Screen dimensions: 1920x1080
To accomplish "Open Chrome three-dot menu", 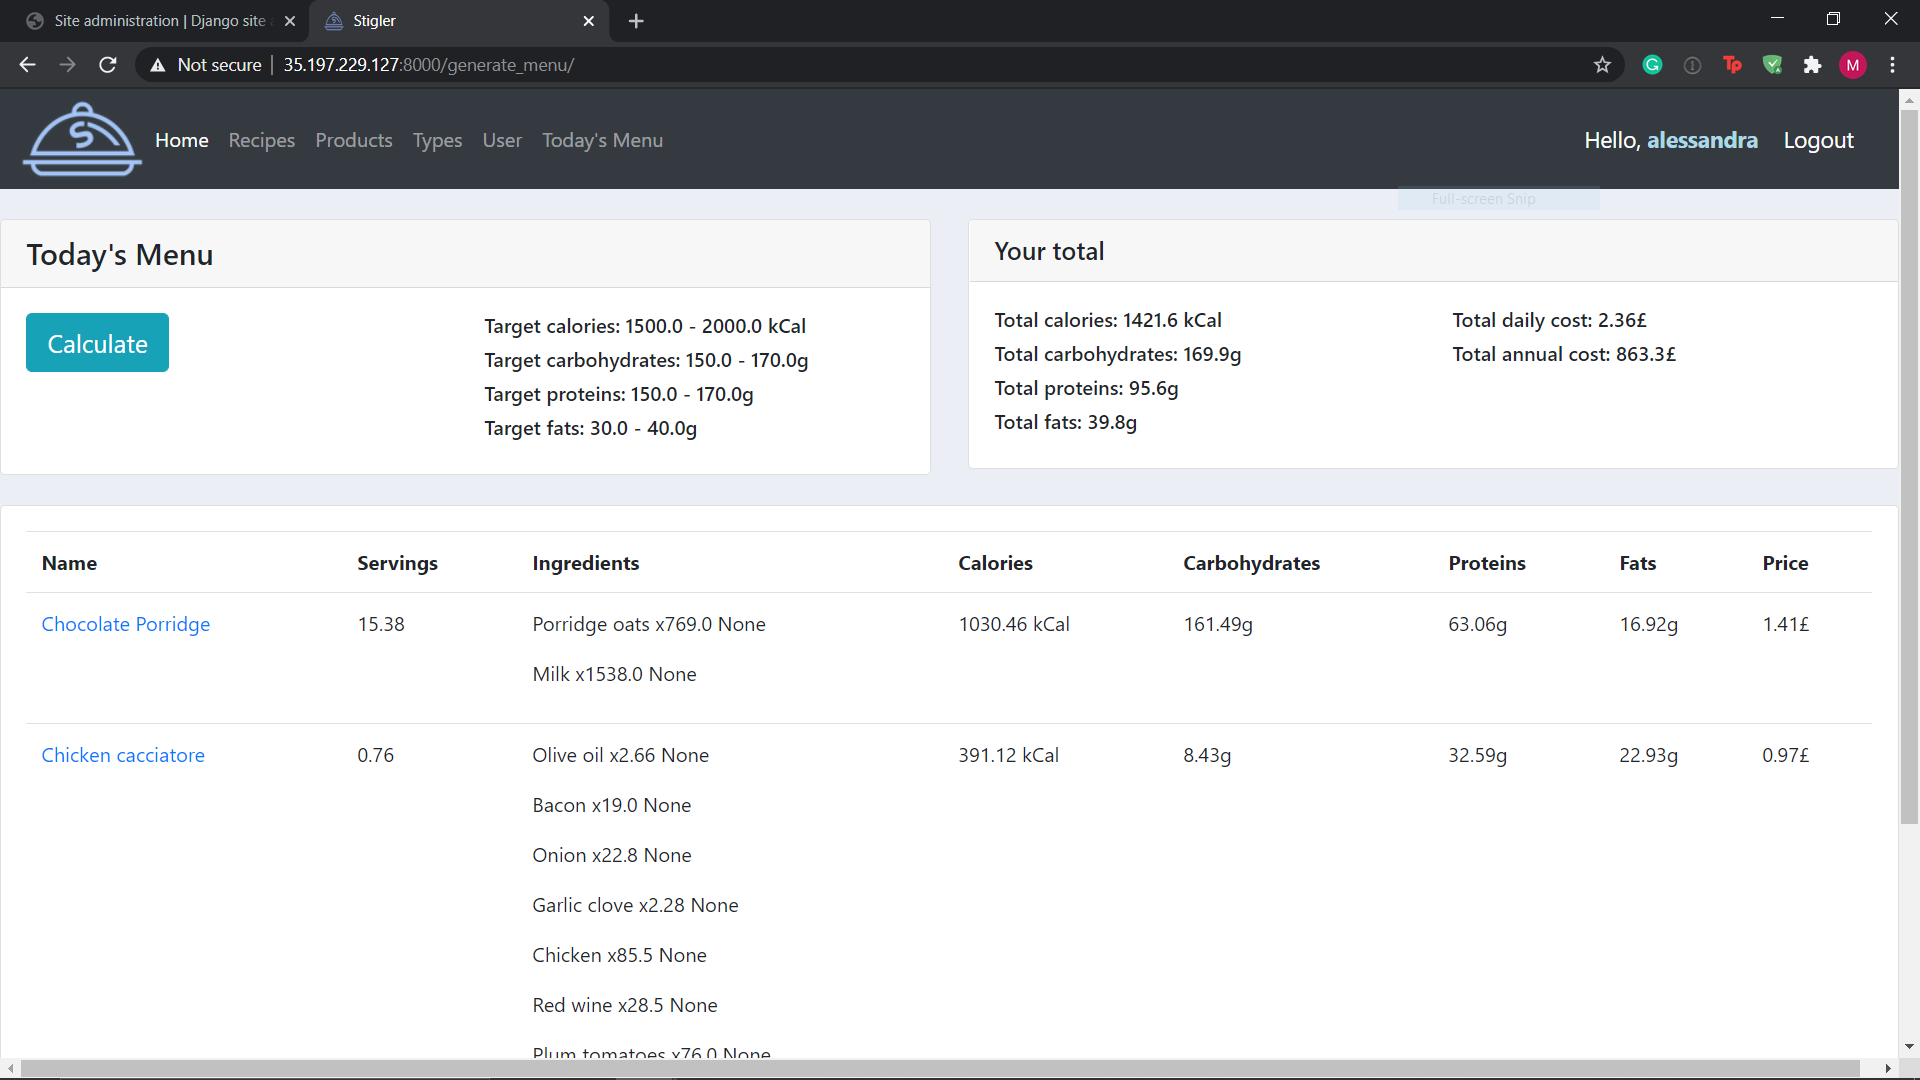I will (1892, 65).
